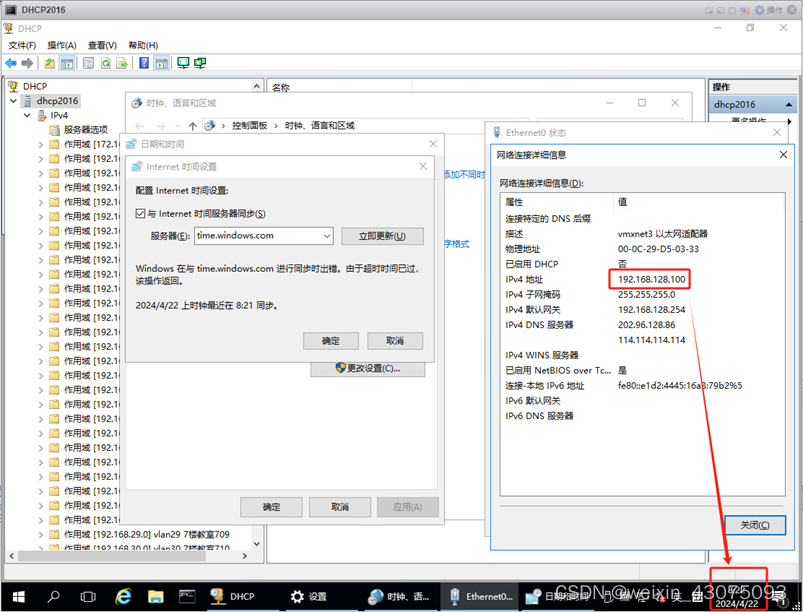Open the 查看(V) menu
Viewport: 803px width, 612px height.
[102, 46]
